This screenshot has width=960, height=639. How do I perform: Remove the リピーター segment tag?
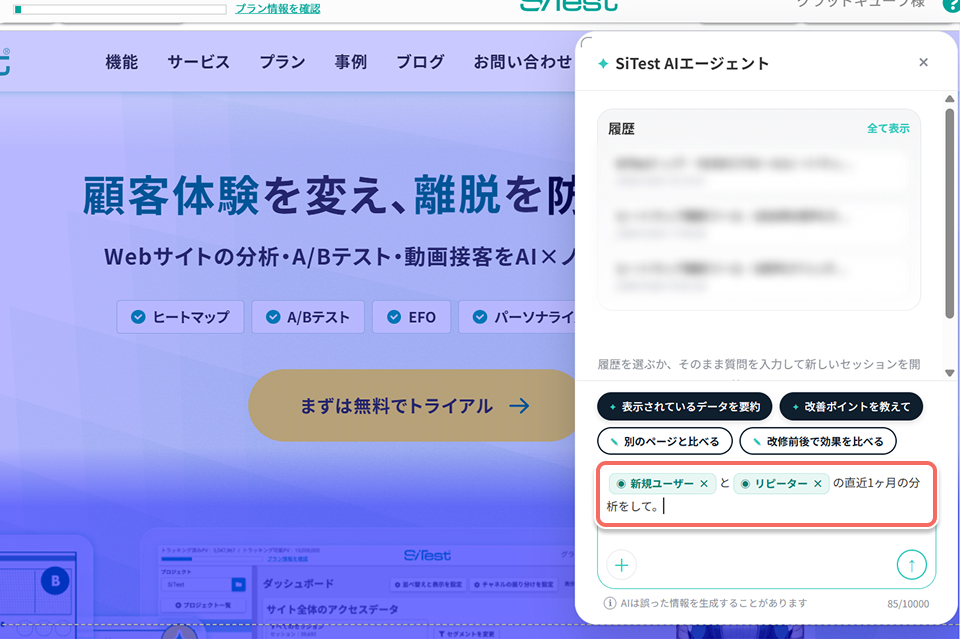pos(817,484)
